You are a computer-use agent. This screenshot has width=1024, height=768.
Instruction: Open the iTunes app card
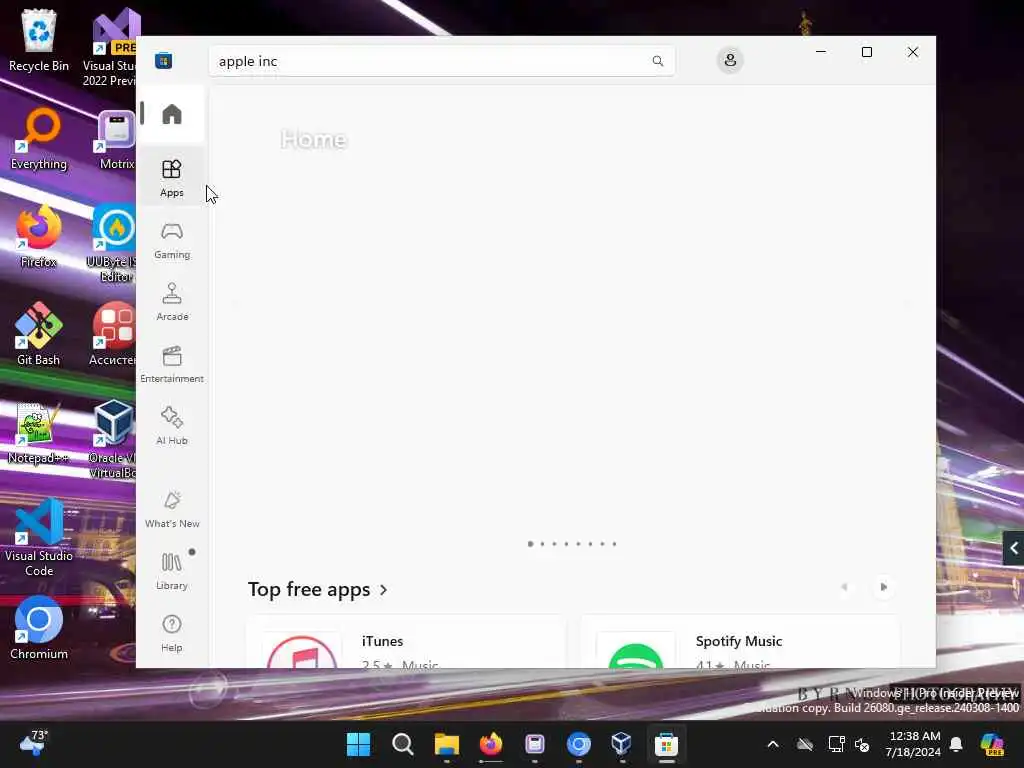pos(406,642)
